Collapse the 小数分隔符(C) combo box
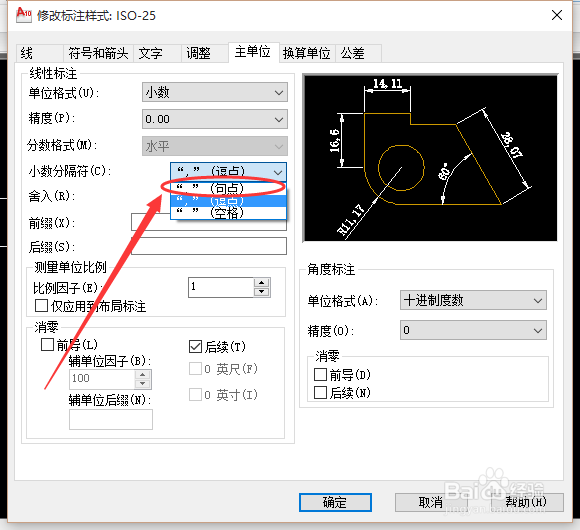 [228, 172]
